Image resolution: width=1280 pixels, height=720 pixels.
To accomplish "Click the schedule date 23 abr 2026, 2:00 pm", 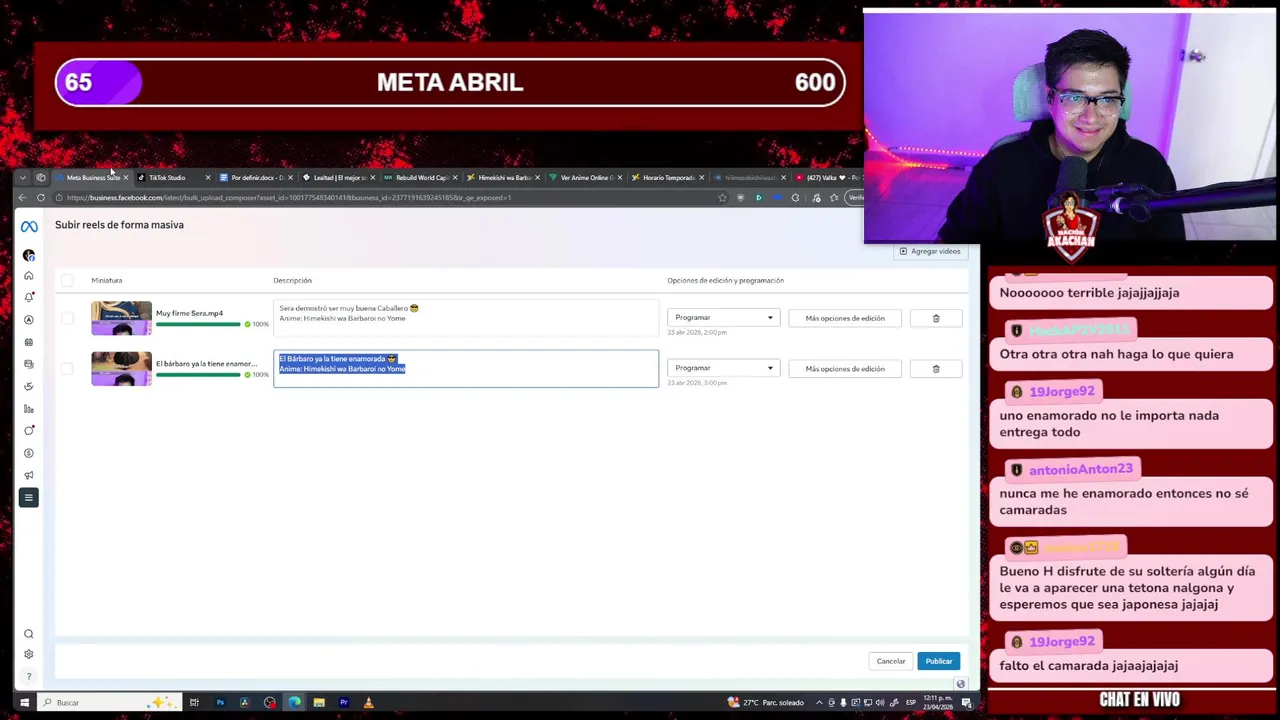I will (x=697, y=333).
